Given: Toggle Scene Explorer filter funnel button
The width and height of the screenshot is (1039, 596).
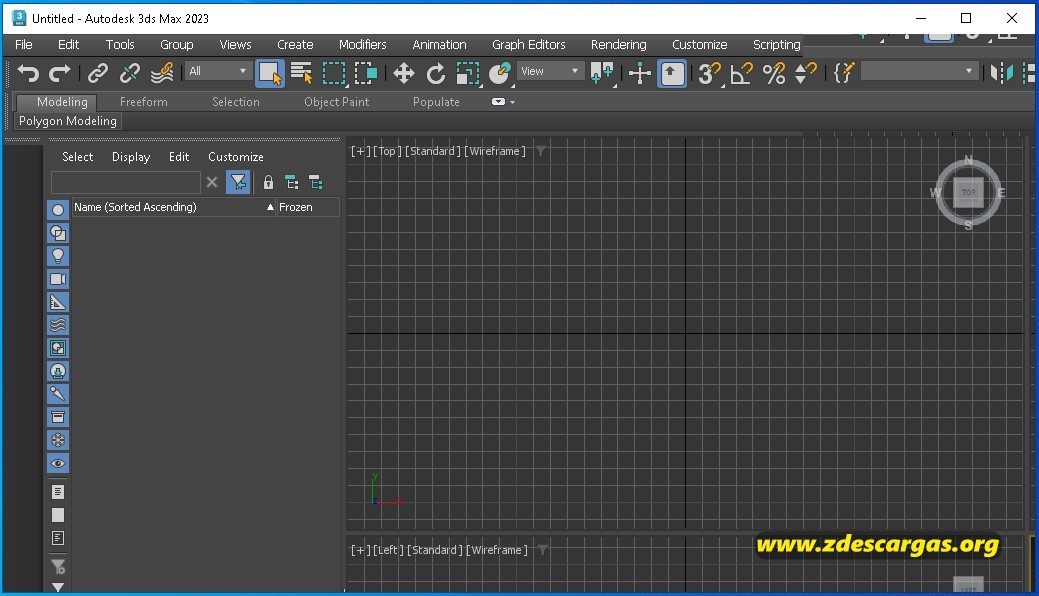Looking at the screenshot, I should pos(238,182).
